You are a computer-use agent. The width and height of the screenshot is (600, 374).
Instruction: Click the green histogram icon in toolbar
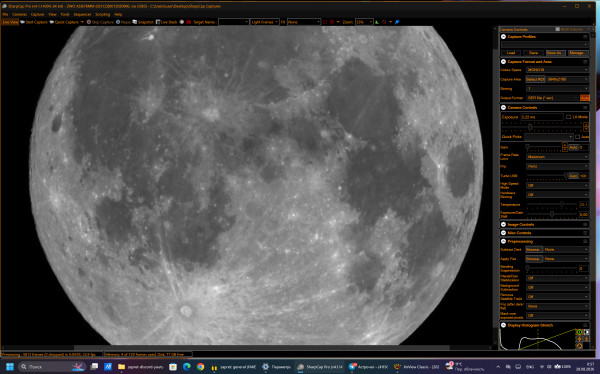(377, 22)
